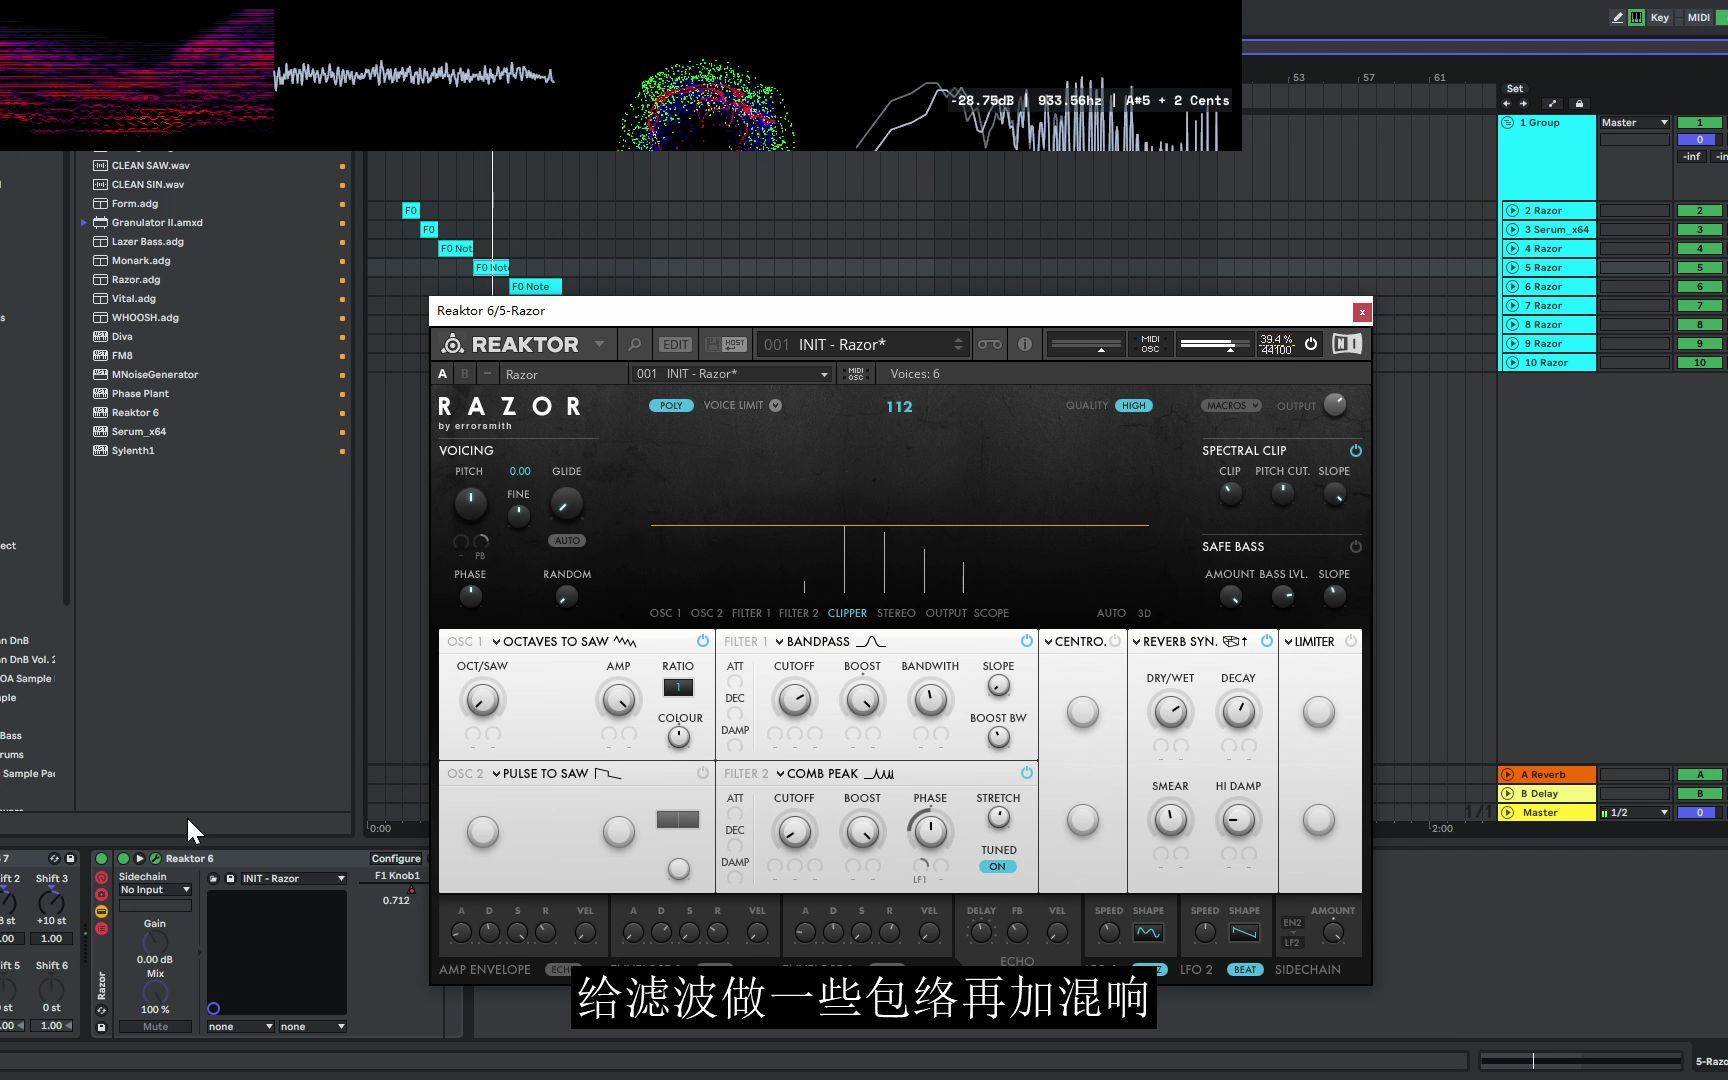
Task: Toggle OSC 1 power button
Action: 703,641
